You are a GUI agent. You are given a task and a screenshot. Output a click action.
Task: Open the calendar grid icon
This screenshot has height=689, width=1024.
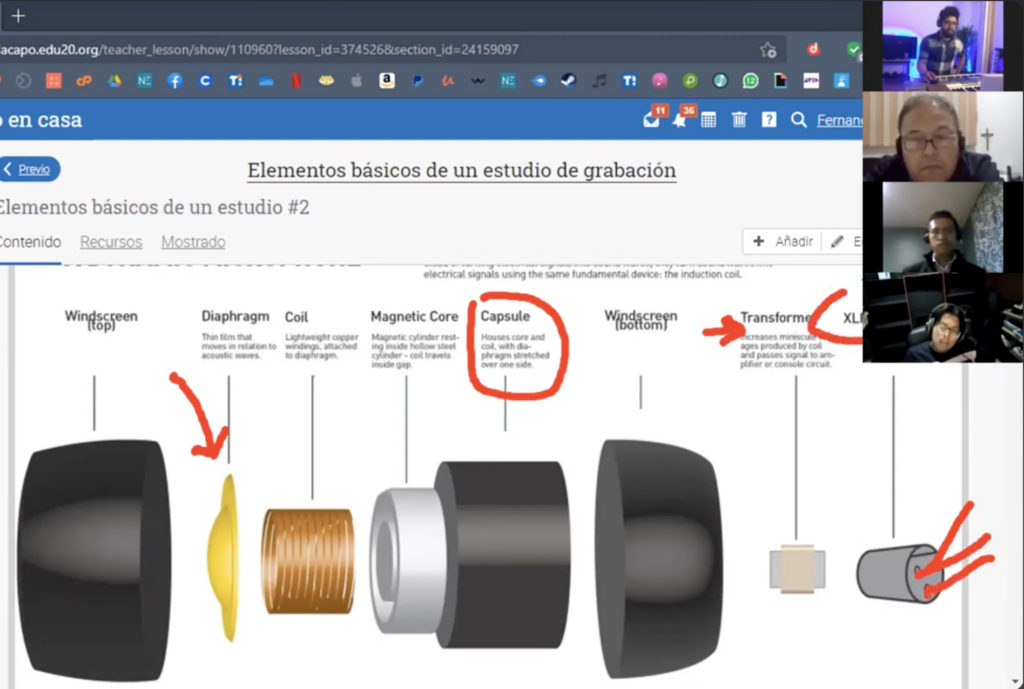pos(709,120)
